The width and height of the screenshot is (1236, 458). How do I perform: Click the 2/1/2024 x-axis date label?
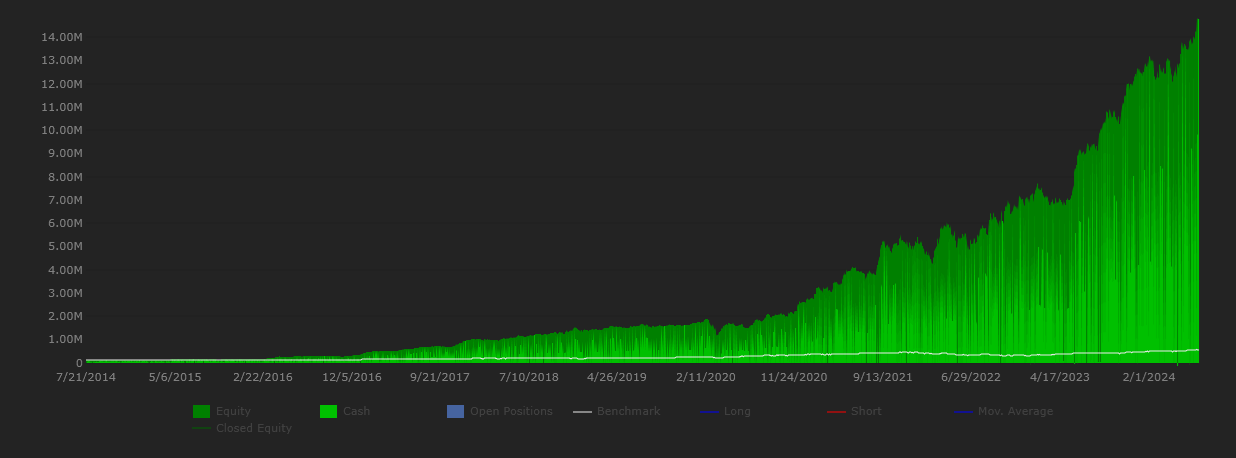1148,377
